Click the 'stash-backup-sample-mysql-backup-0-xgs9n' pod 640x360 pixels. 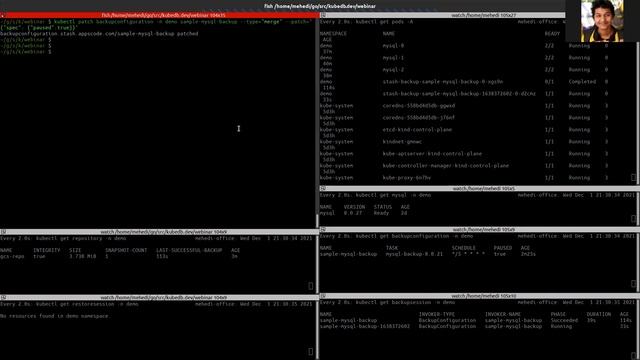pyautogui.click(x=442, y=82)
